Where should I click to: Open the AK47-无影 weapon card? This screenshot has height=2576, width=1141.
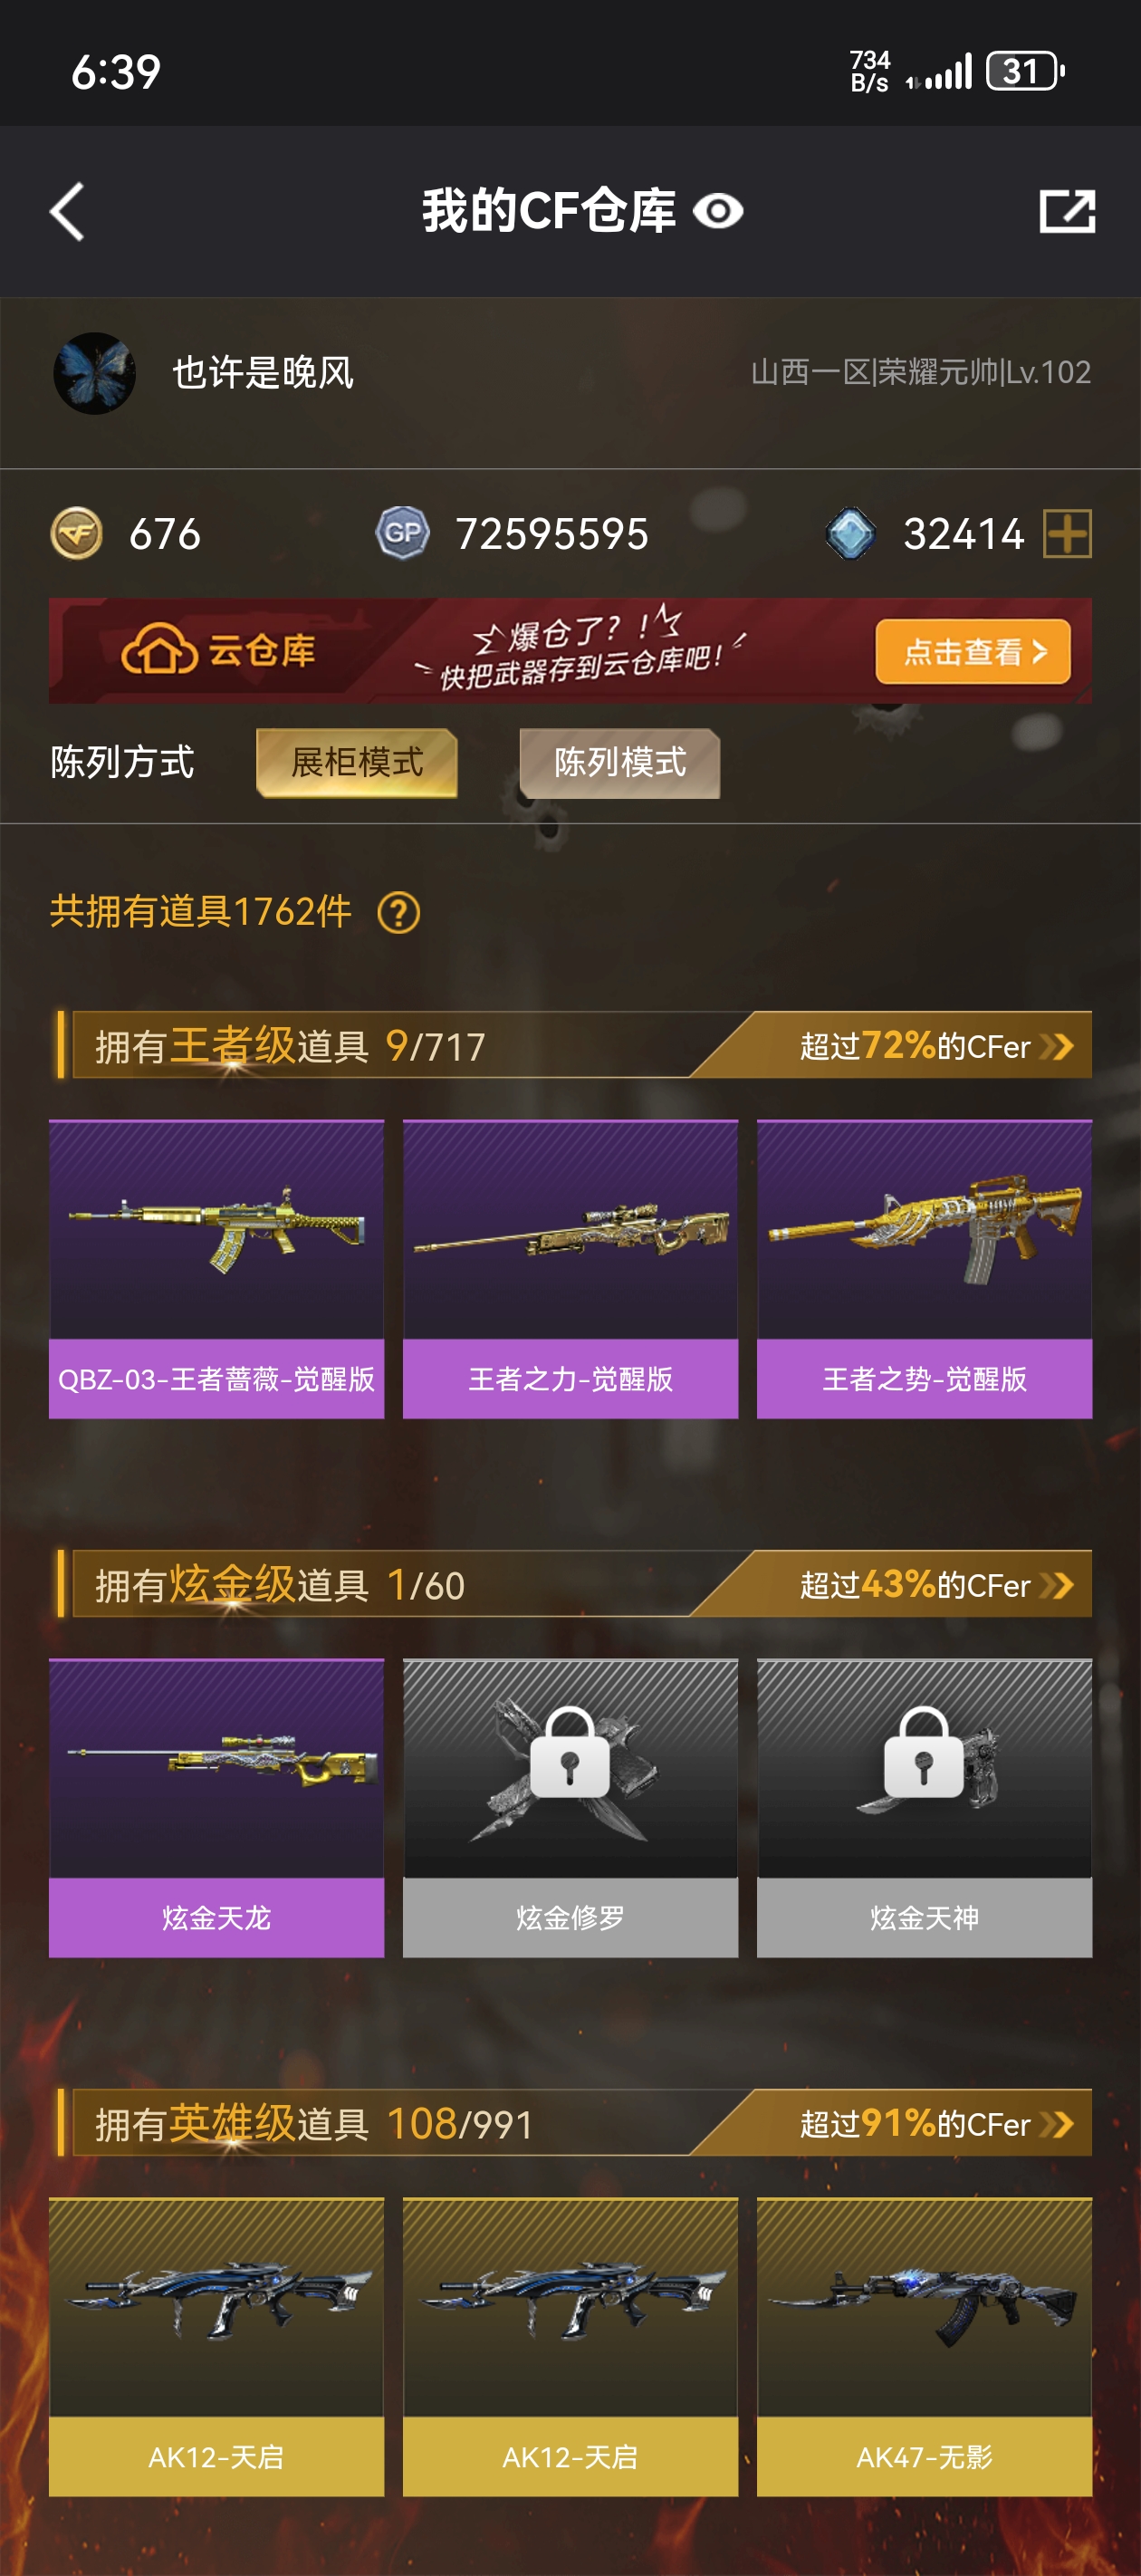click(x=924, y=2346)
